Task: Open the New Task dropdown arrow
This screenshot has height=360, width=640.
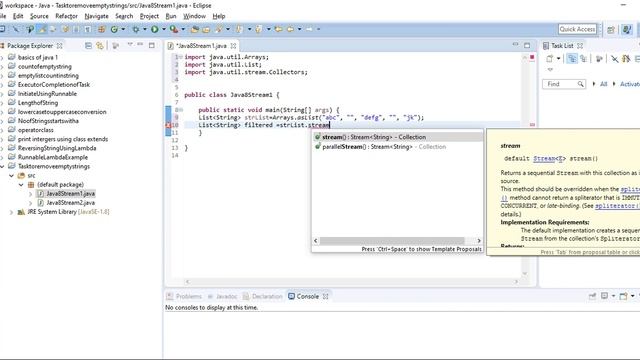Action: tap(558, 59)
